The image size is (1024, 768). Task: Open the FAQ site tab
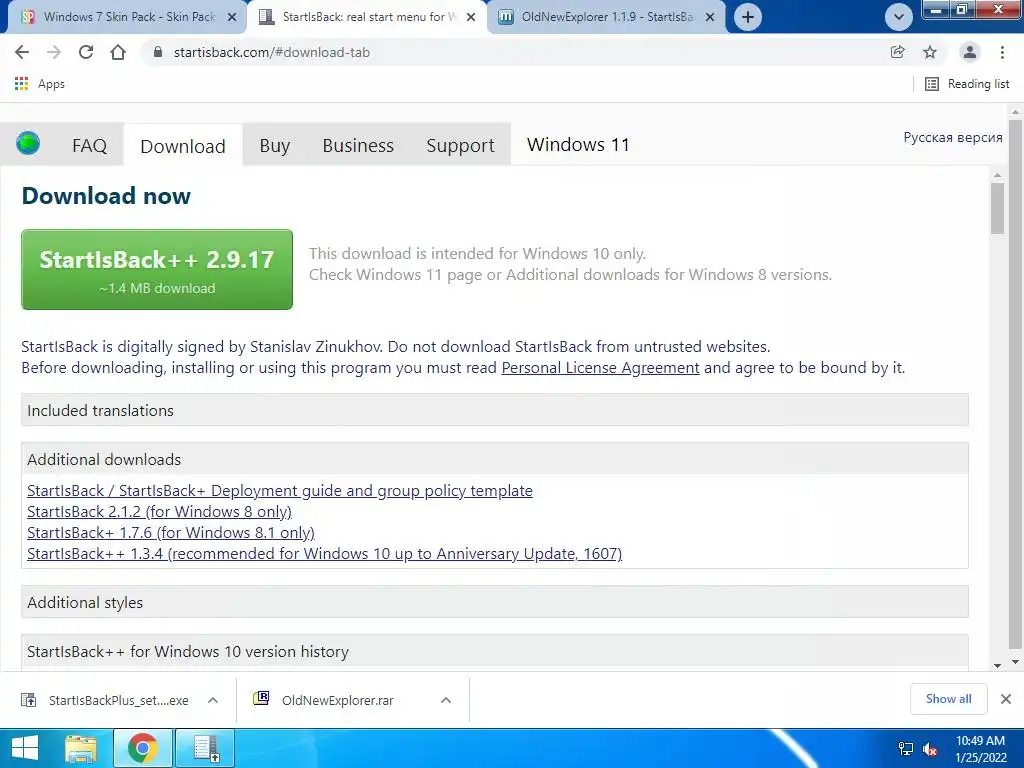(89, 145)
